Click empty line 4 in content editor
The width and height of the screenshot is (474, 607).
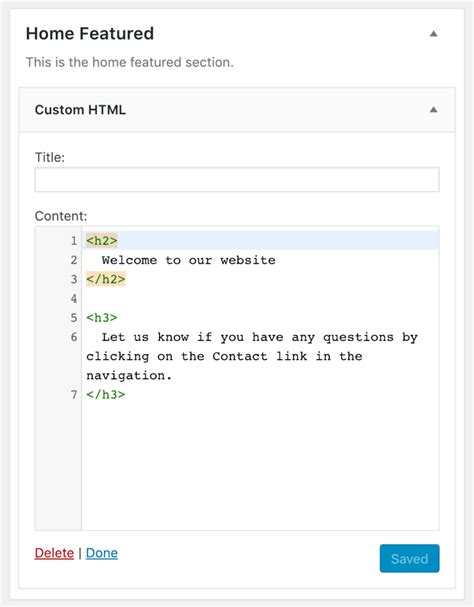click(x=260, y=298)
